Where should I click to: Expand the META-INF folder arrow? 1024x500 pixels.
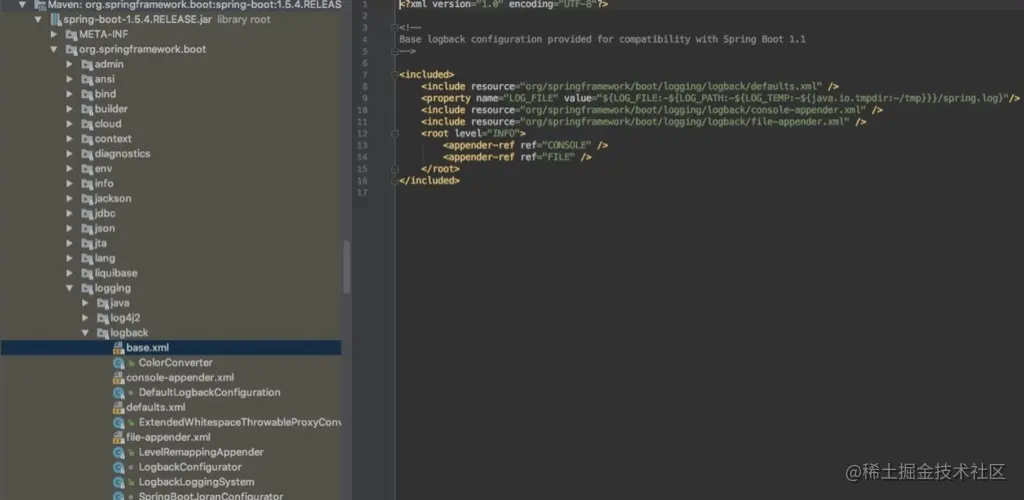click(x=54, y=34)
